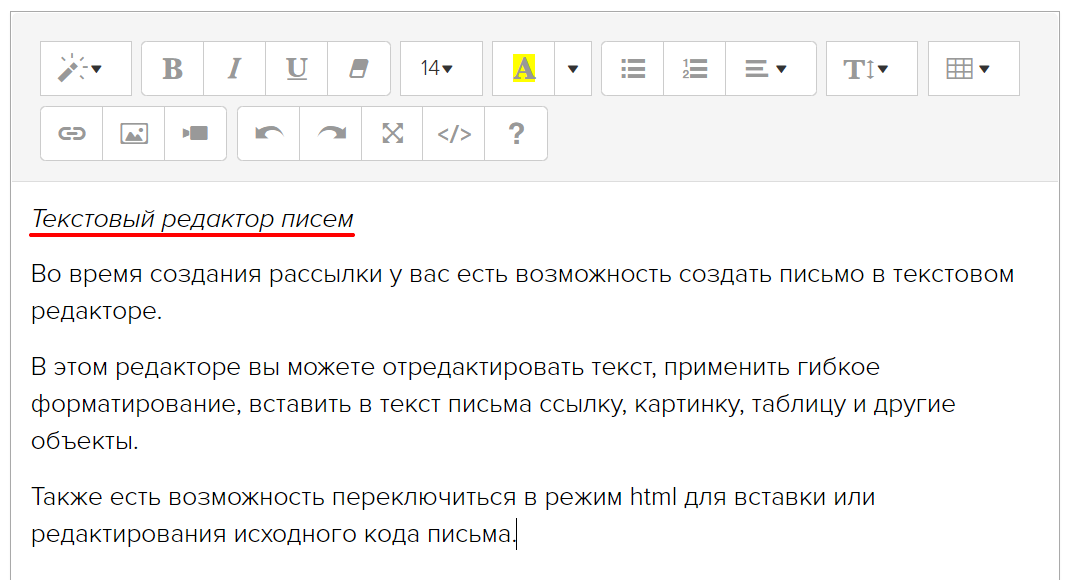Viewport: 1070px width, 580px height.
Task: Open the line height dropdown
Action: [x=871, y=69]
